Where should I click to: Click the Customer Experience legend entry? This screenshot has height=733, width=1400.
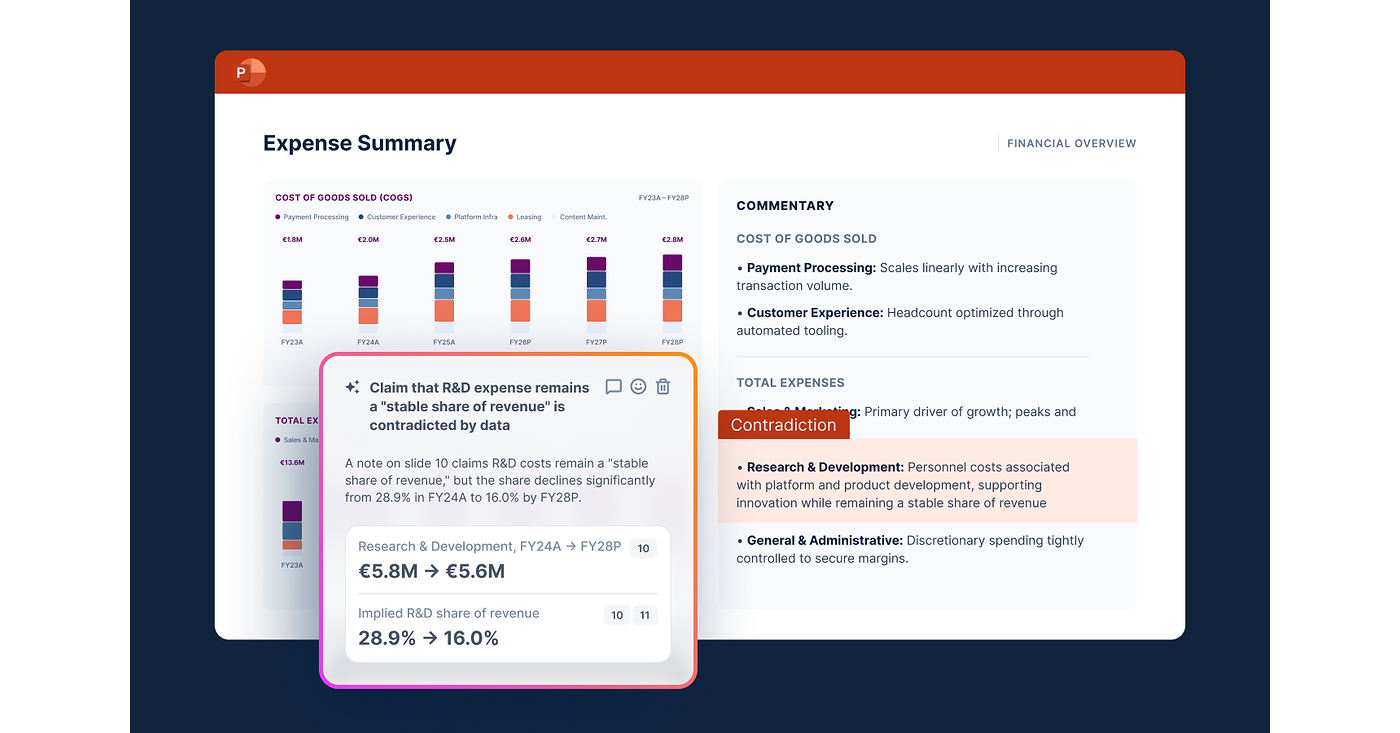pyautogui.click(x=397, y=217)
